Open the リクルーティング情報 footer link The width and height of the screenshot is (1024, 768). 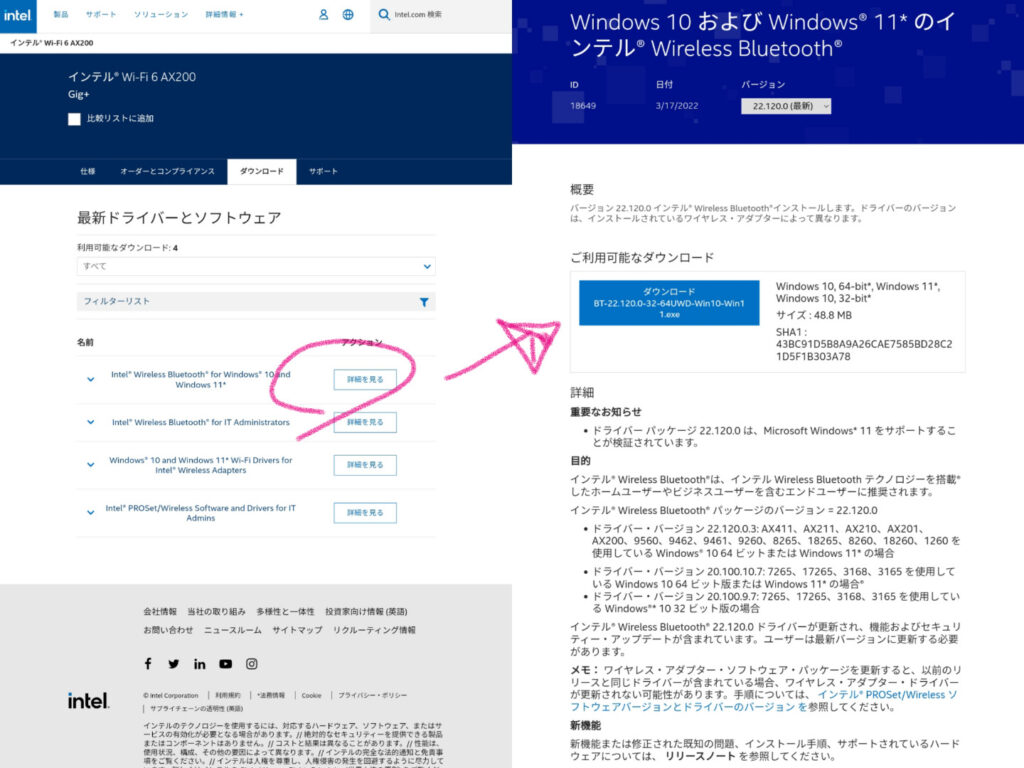374,630
